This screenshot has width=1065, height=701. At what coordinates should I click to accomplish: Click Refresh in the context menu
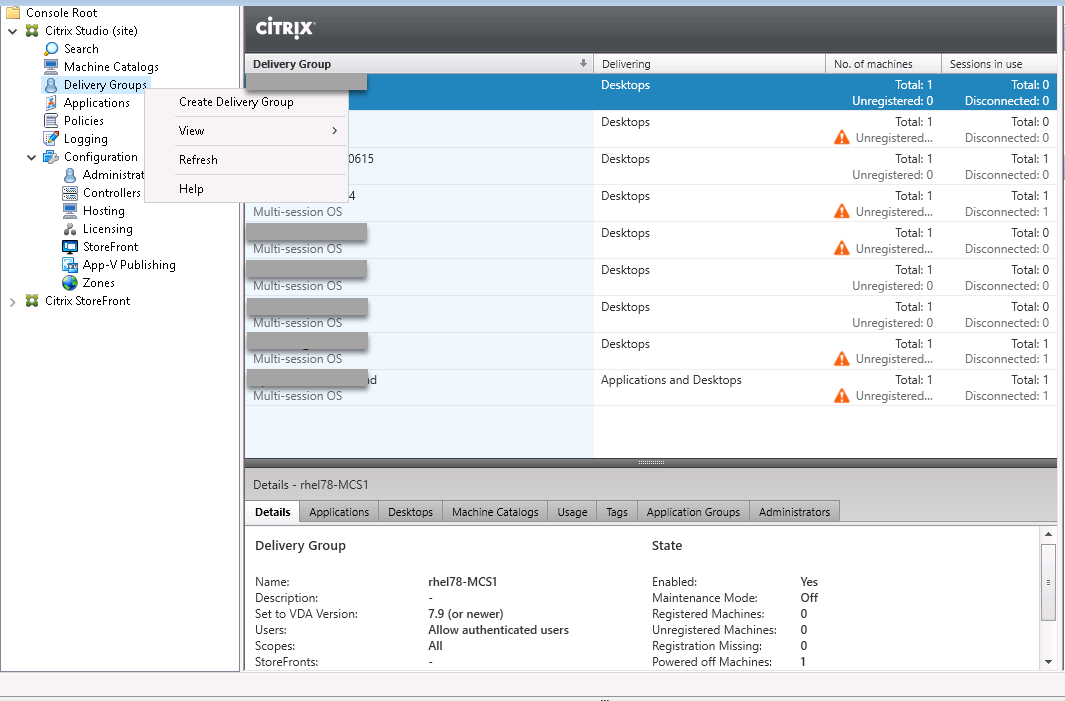(x=198, y=160)
